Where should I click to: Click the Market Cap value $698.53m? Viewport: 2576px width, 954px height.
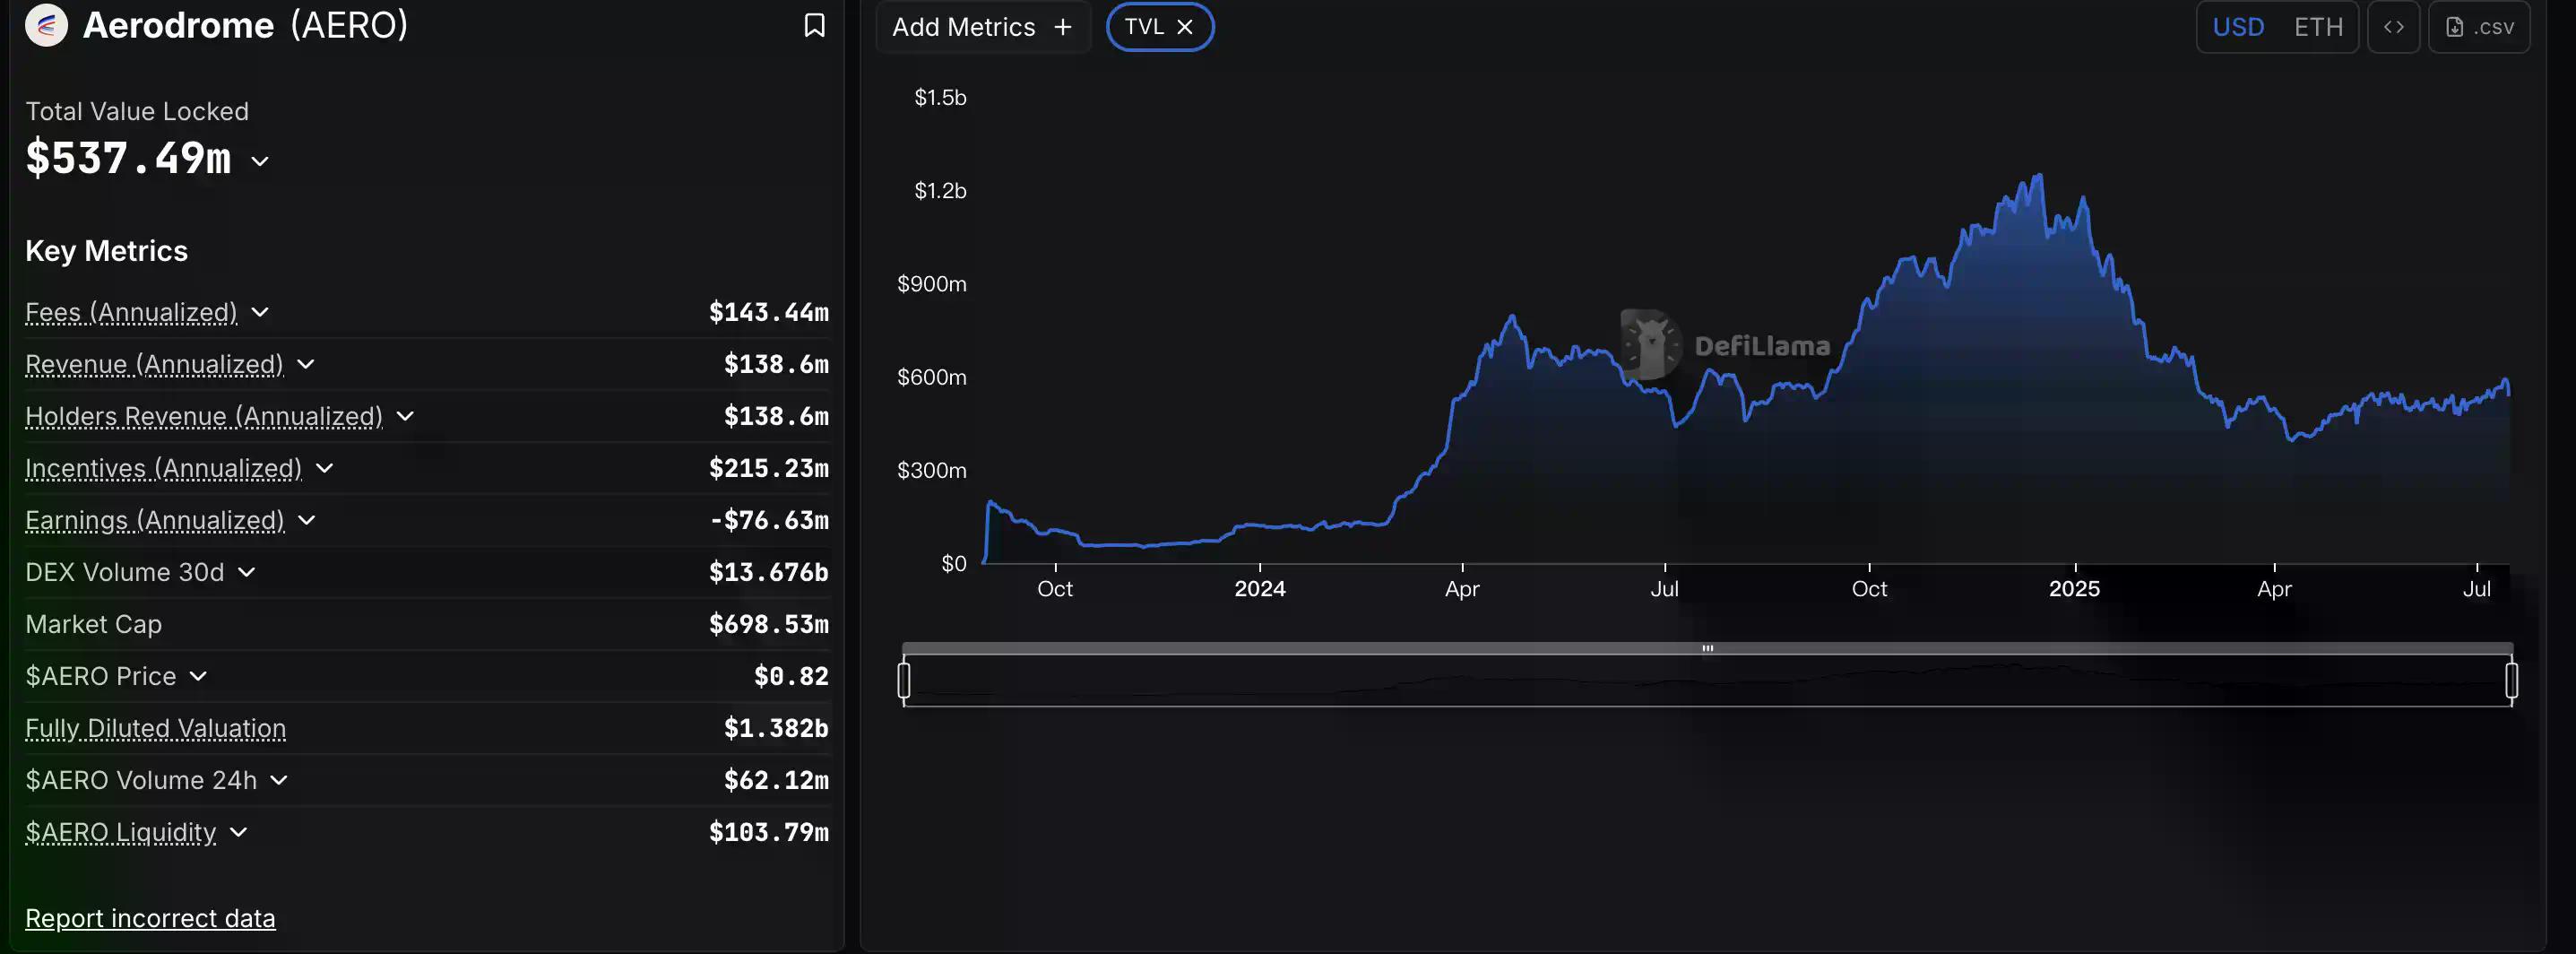(x=768, y=624)
